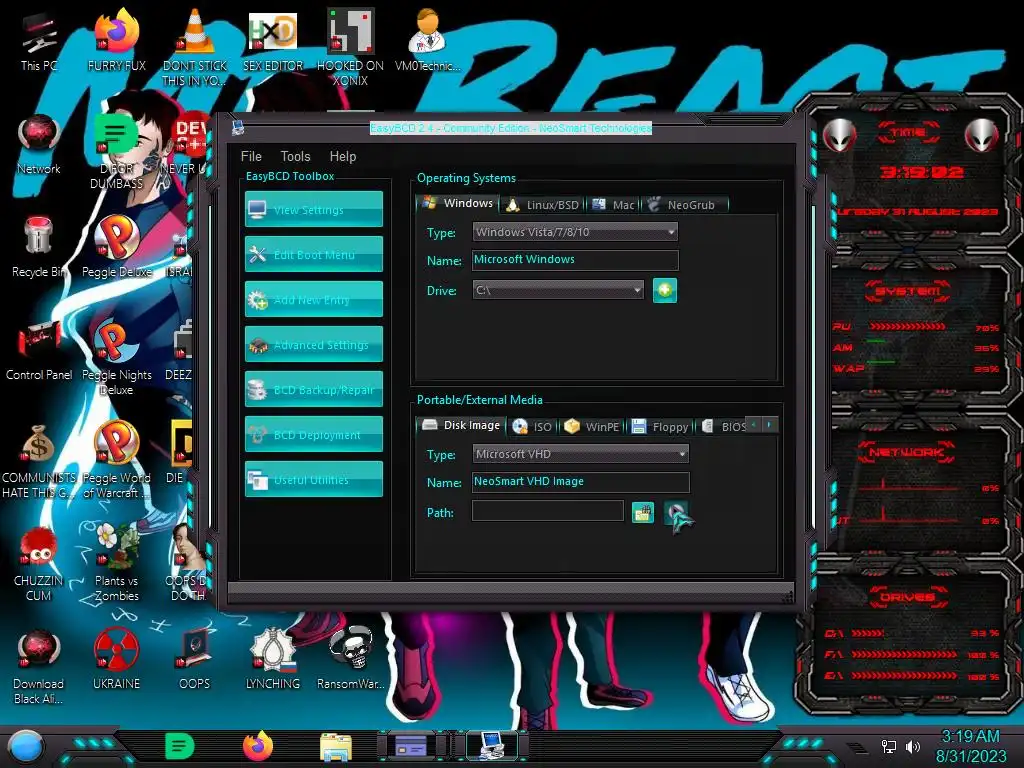The width and height of the screenshot is (1024, 768).
Task: Click the EasyBCD title bar app icon
Action: [238, 128]
